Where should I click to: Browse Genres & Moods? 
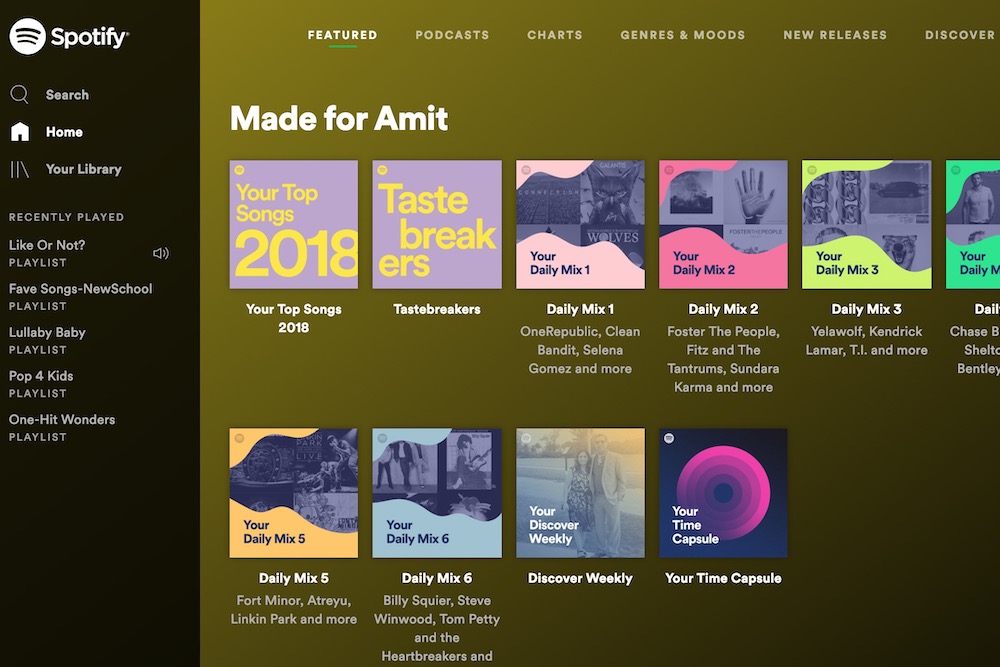pos(683,35)
